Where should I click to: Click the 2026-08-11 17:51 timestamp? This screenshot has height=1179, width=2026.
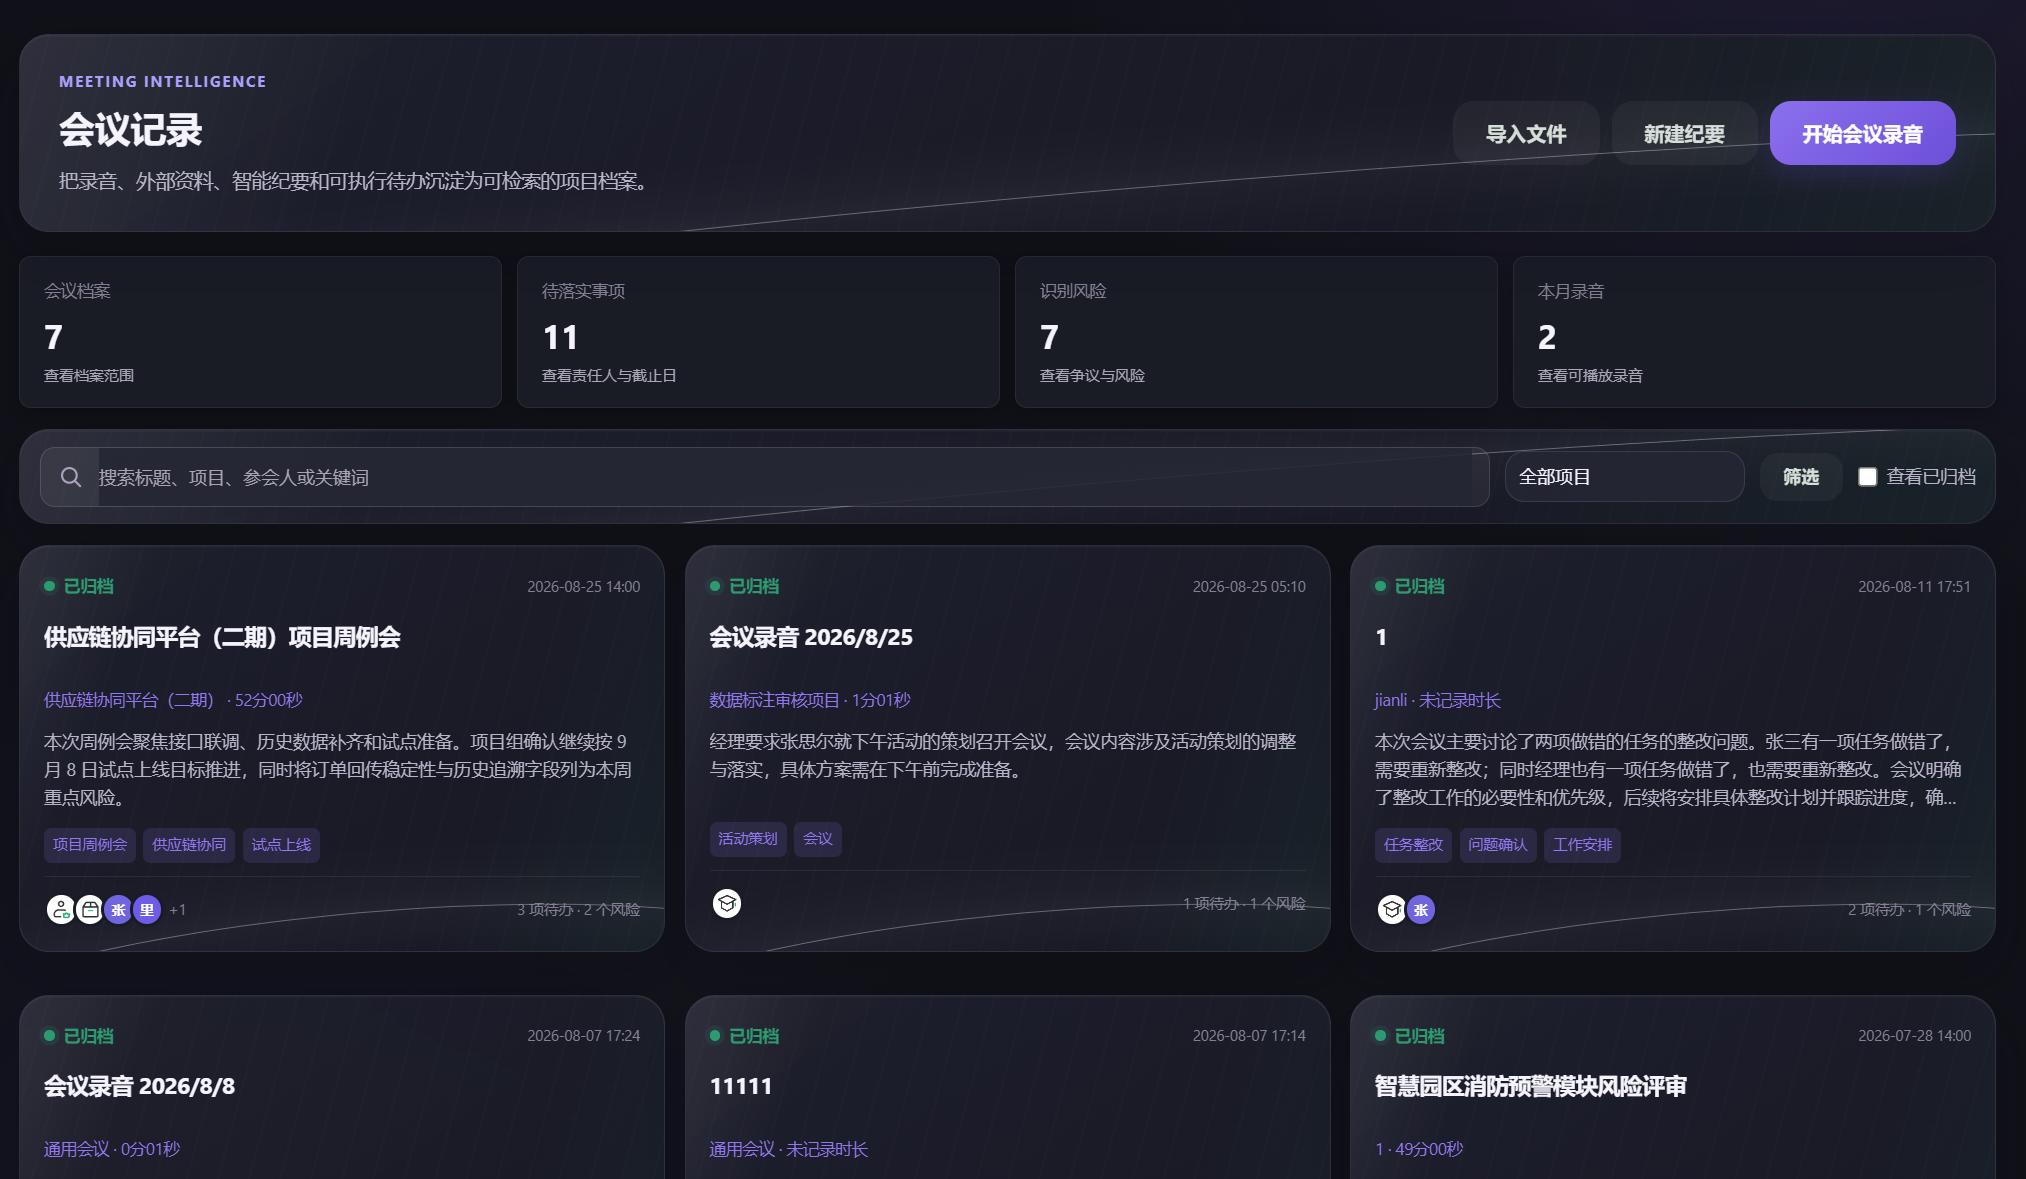(x=1914, y=586)
